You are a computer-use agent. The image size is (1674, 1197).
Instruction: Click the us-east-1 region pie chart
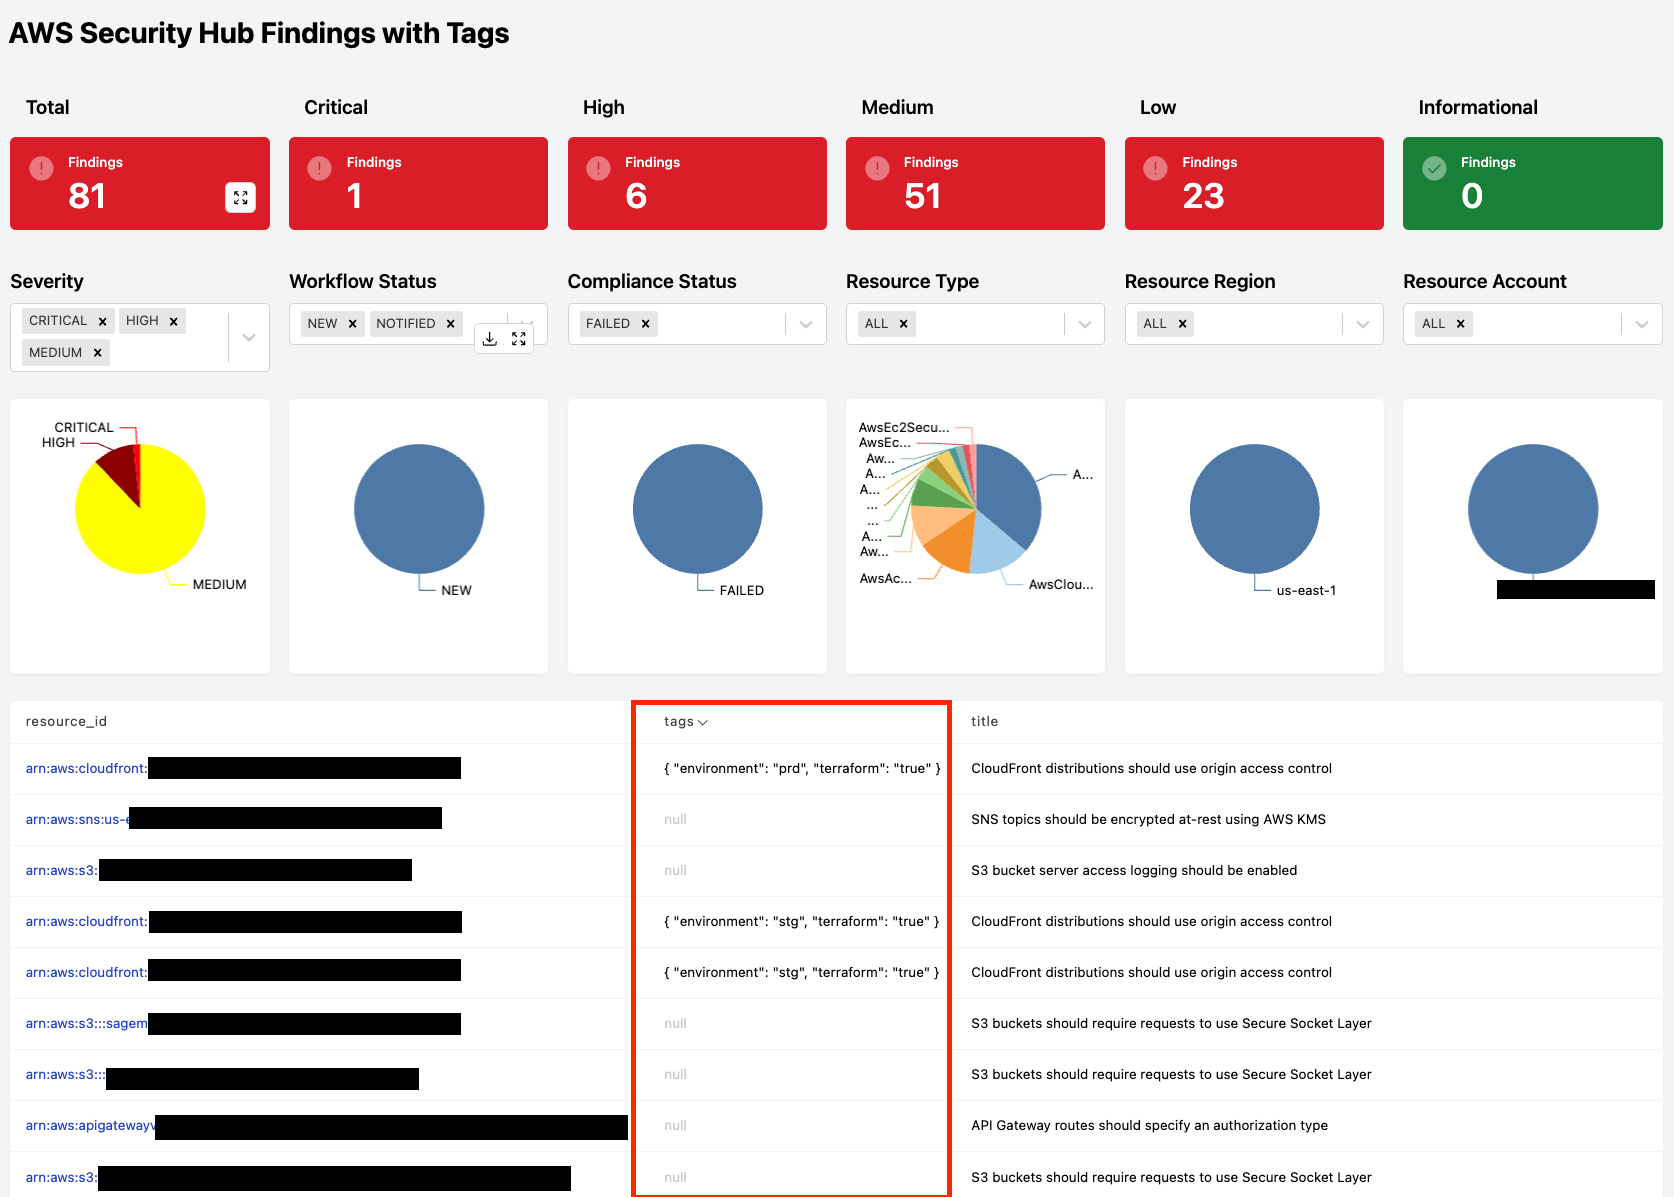click(x=1255, y=509)
